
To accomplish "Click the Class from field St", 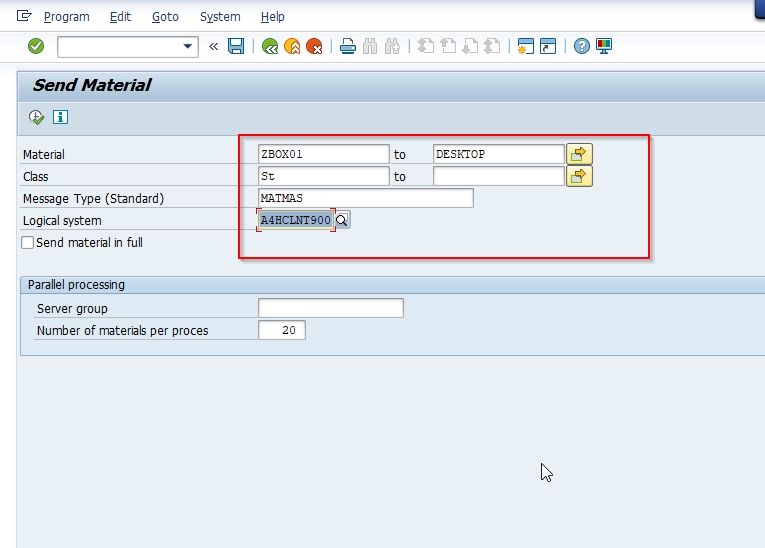I will click(x=323, y=176).
